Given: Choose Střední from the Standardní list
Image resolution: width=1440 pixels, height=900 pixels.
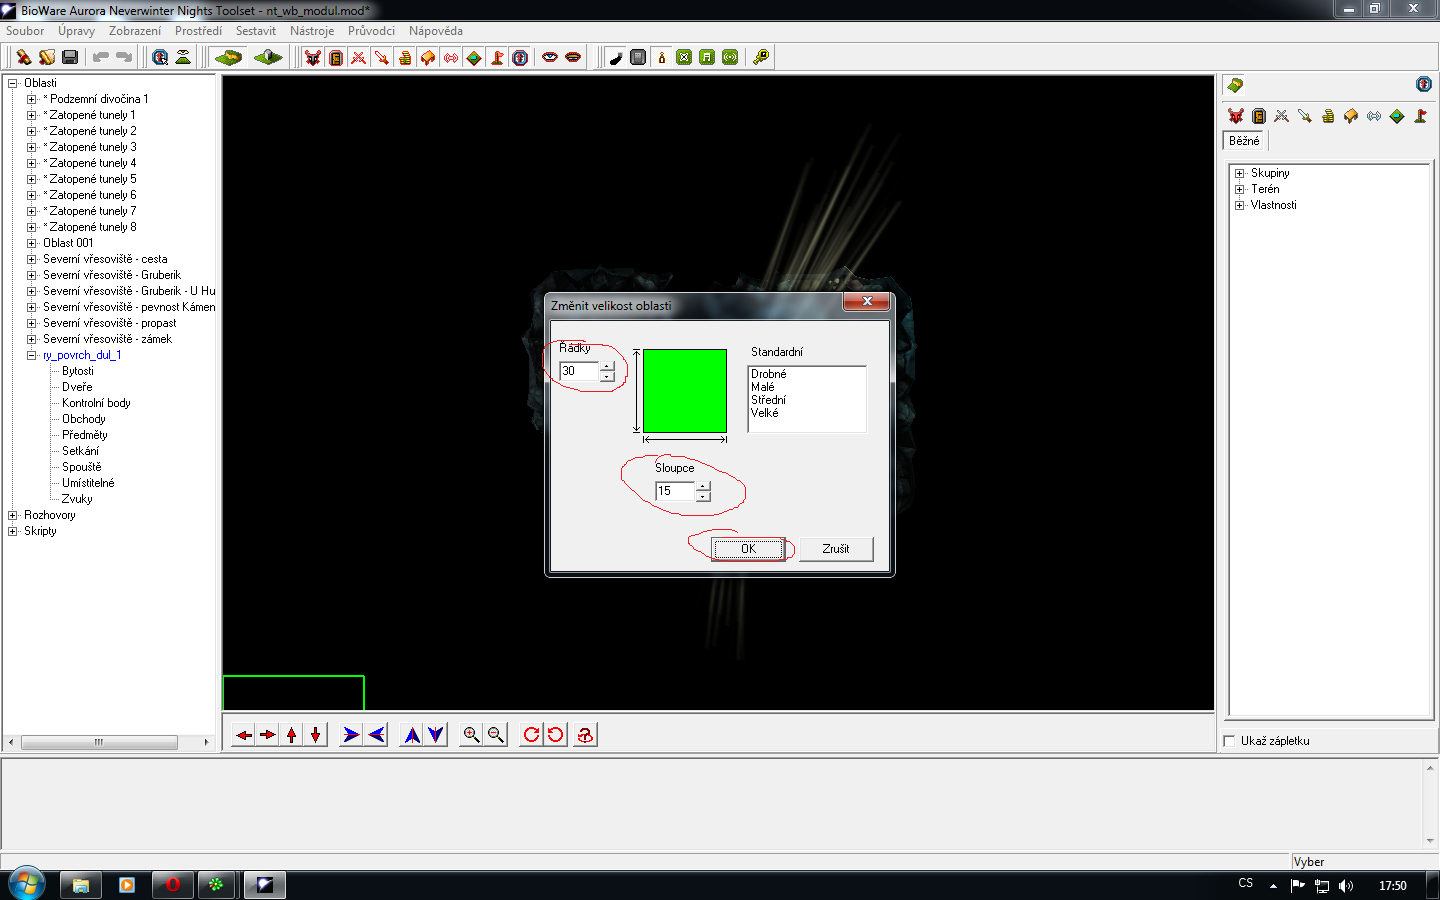Looking at the screenshot, I should (x=768, y=400).
